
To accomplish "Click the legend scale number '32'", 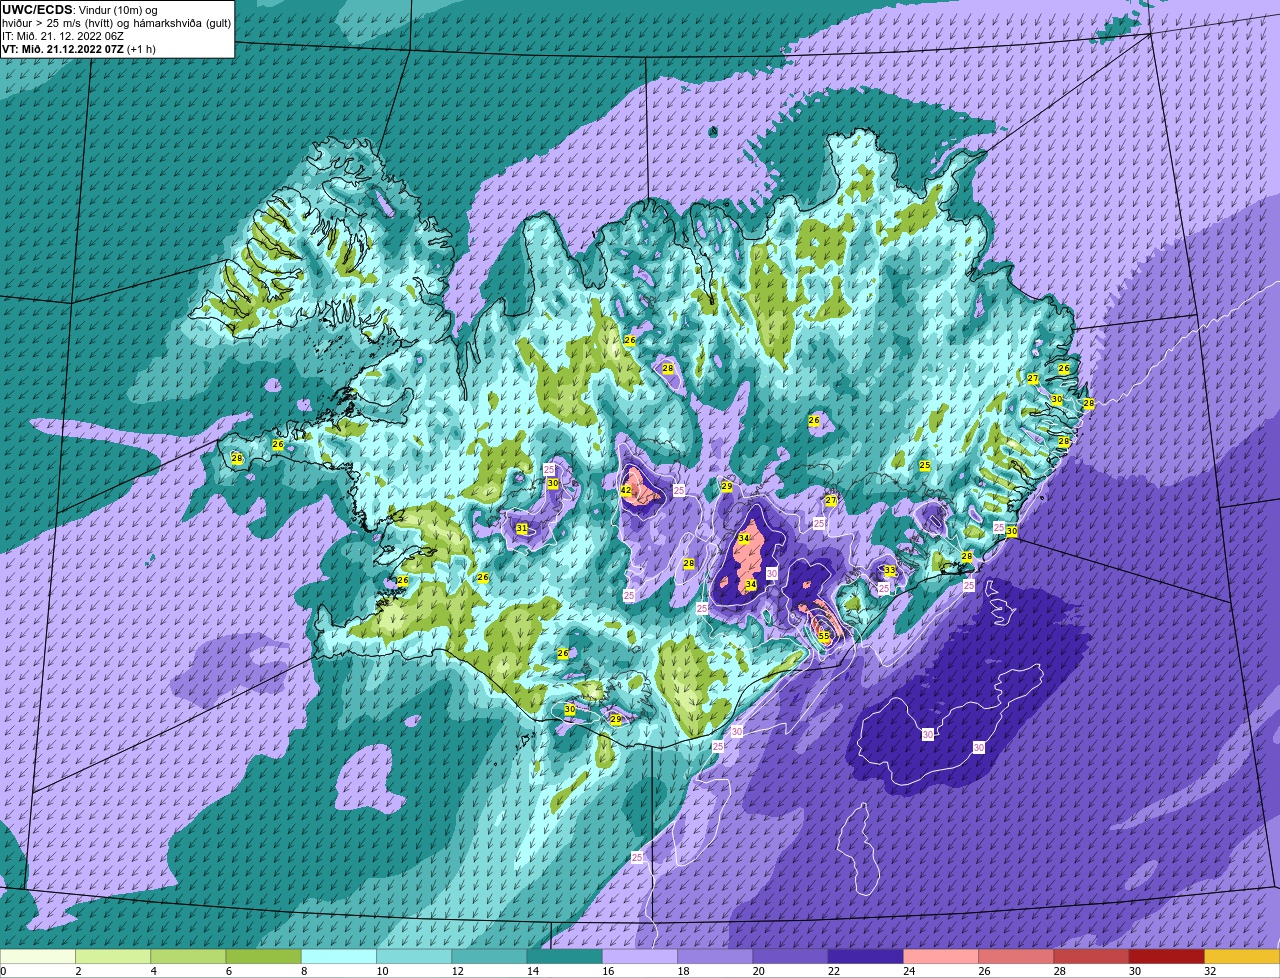I will (1209, 971).
